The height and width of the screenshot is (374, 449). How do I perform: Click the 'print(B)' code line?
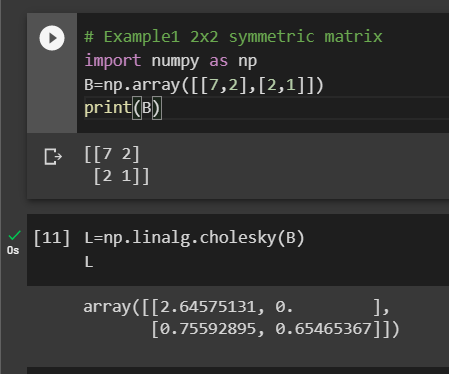click(x=123, y=108)
